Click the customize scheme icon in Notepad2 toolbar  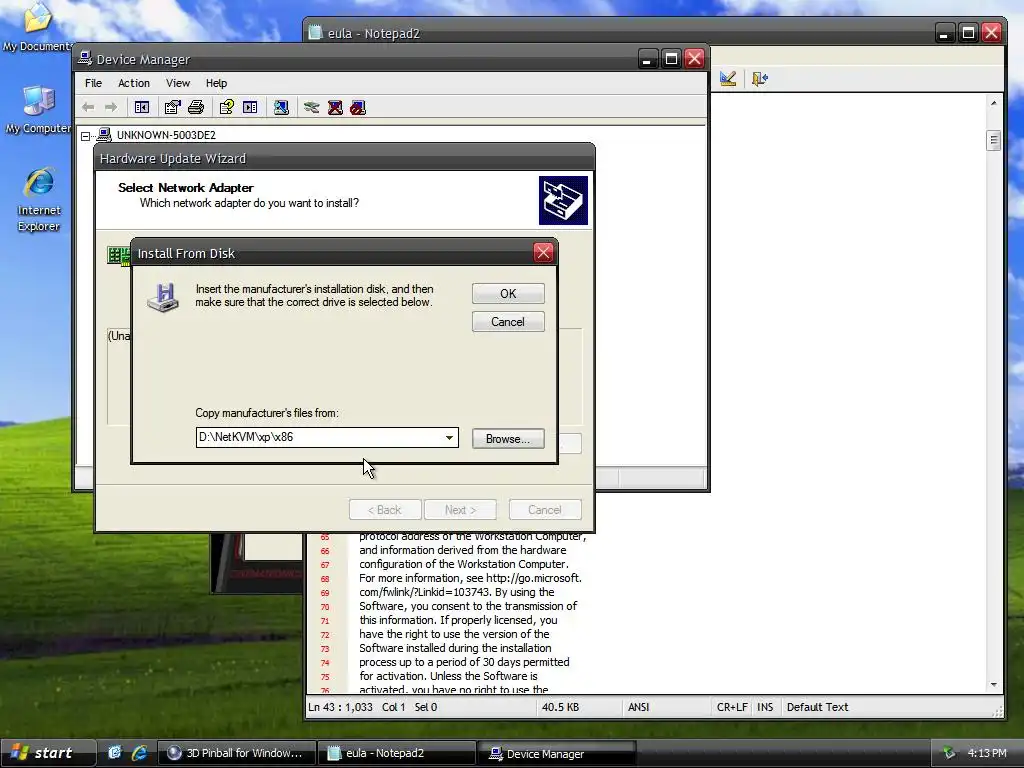point(728,79)
